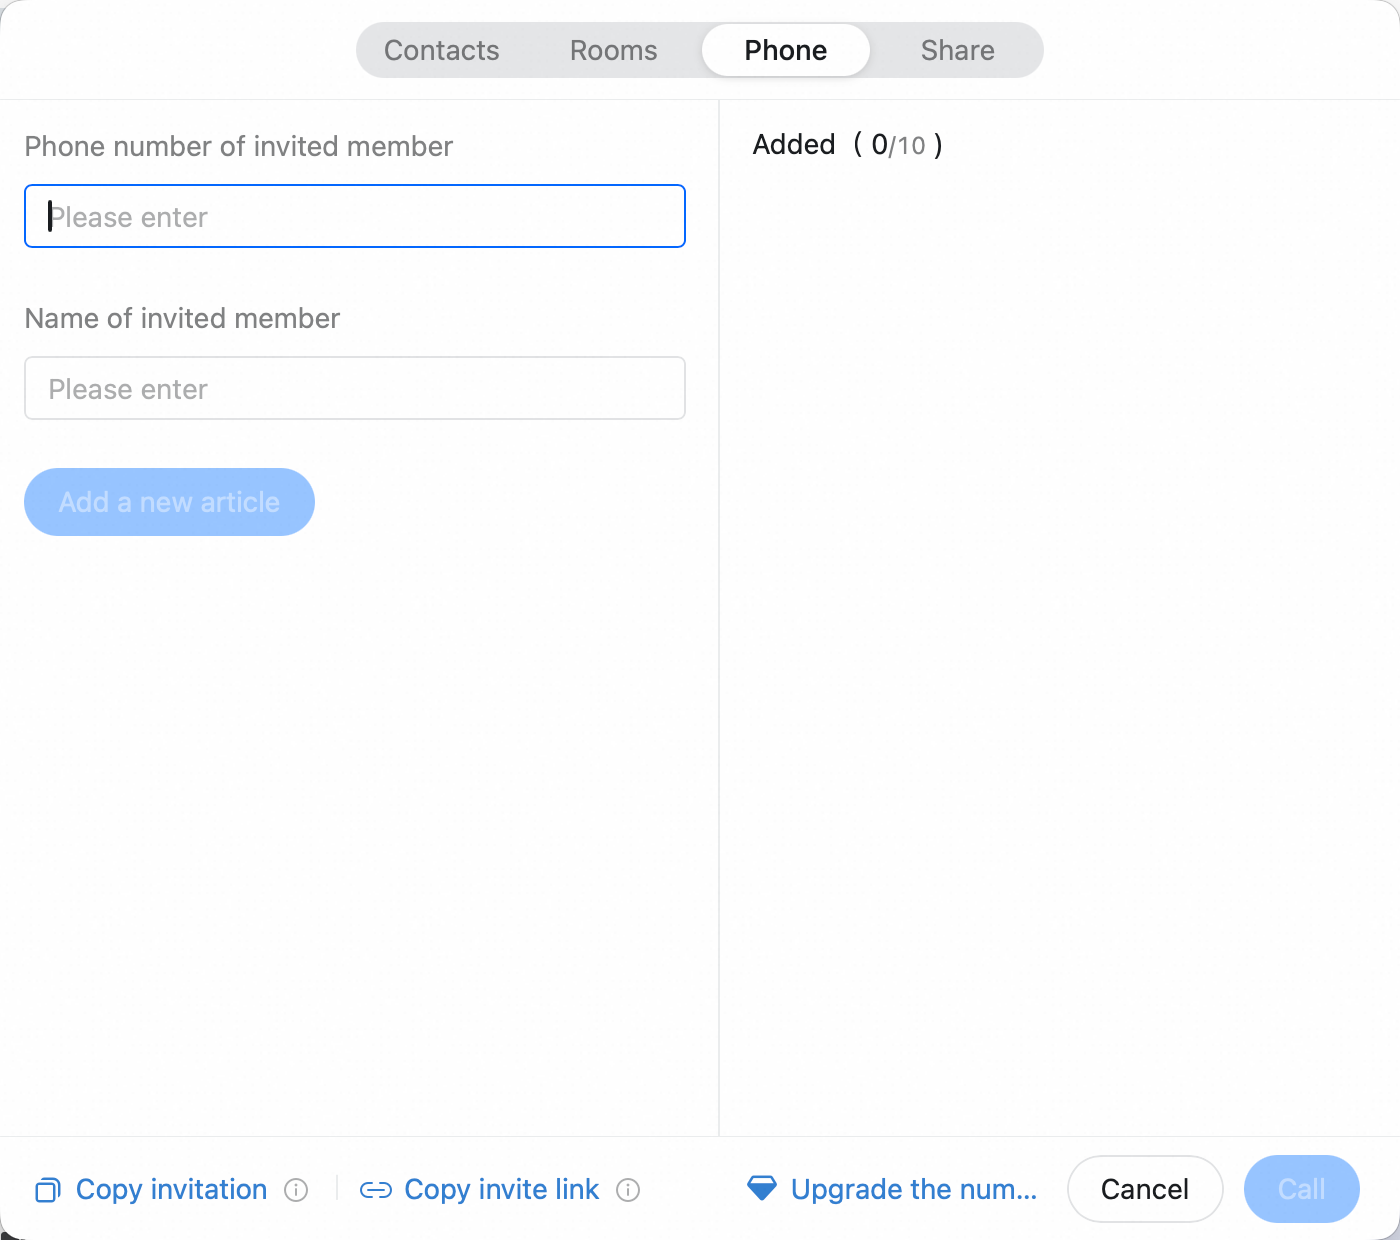Click the Copy invitation text link

[x=171, y=1190]
